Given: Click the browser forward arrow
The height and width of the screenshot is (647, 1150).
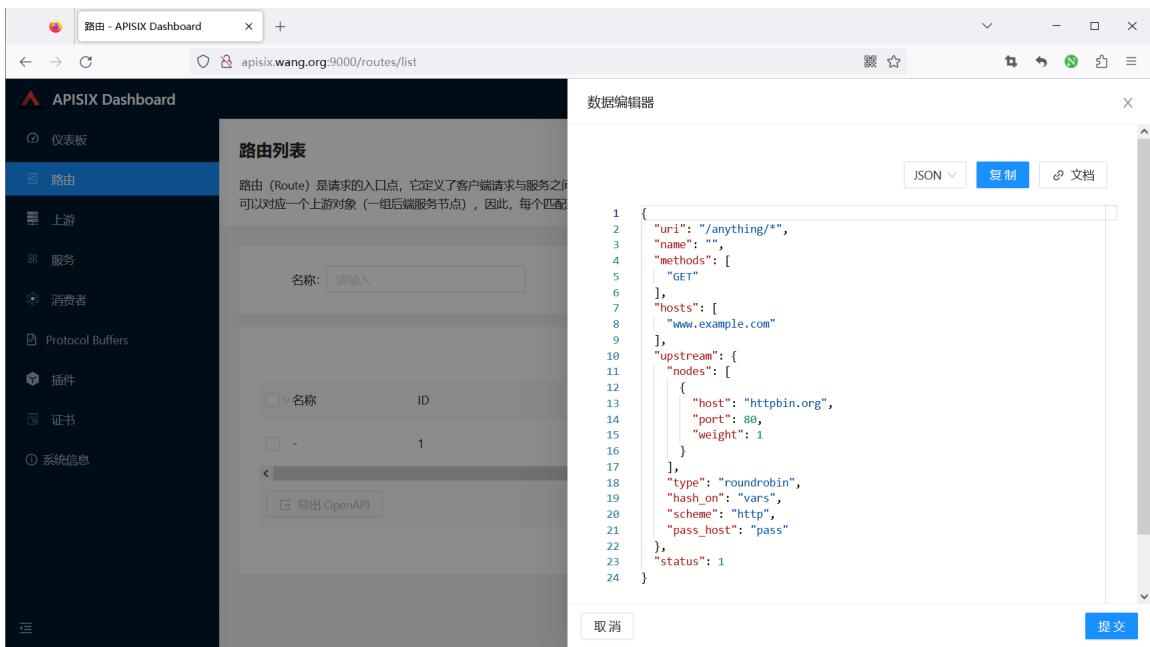Looking at the screenshot, I should point(56,62).
